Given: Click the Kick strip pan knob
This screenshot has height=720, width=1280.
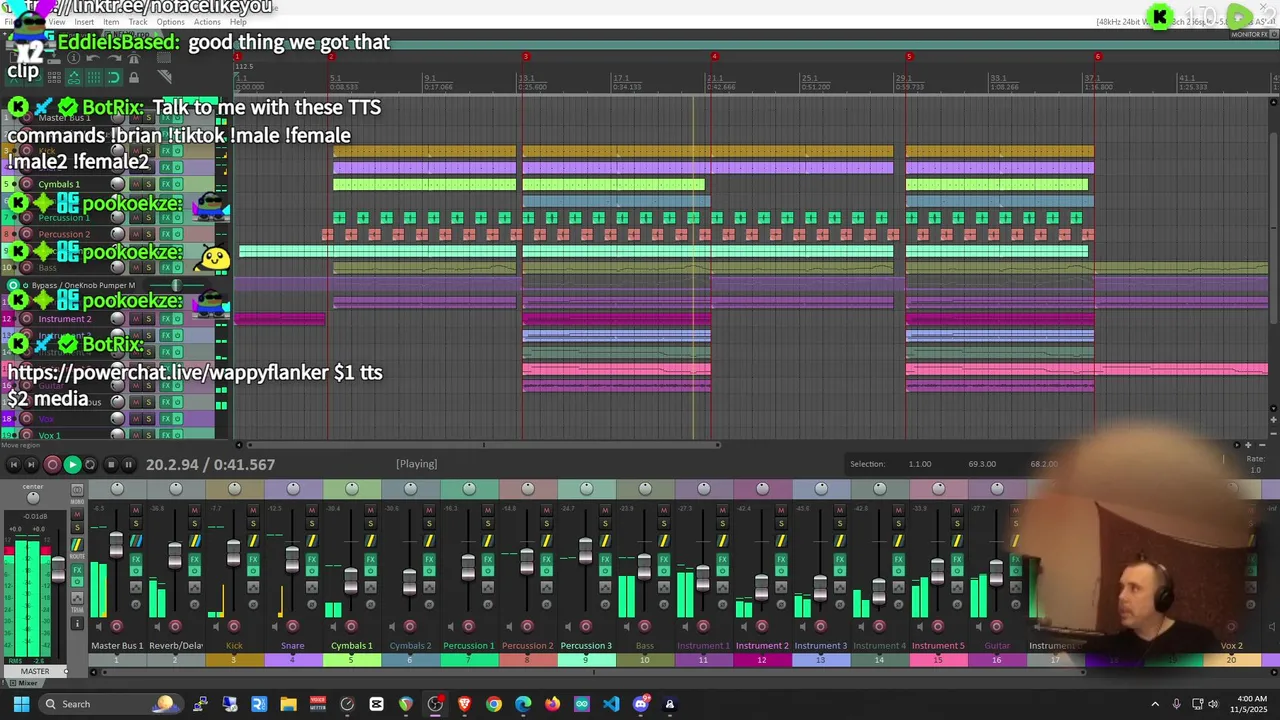Looking at the screenshot, I should (x=234, y=488).
